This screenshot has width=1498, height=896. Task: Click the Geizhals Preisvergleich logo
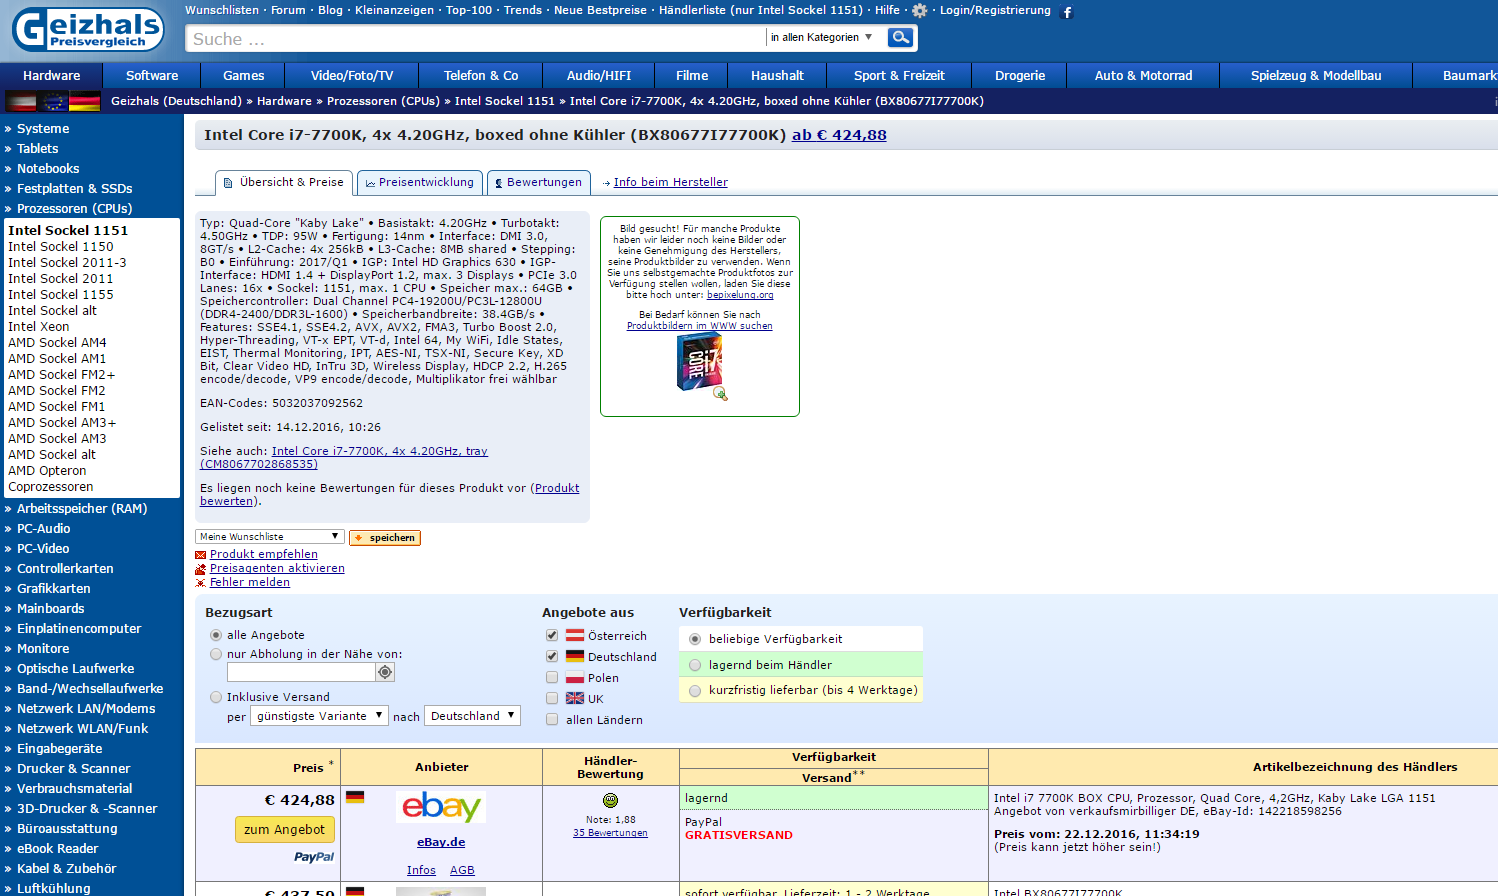coord(88,29)
